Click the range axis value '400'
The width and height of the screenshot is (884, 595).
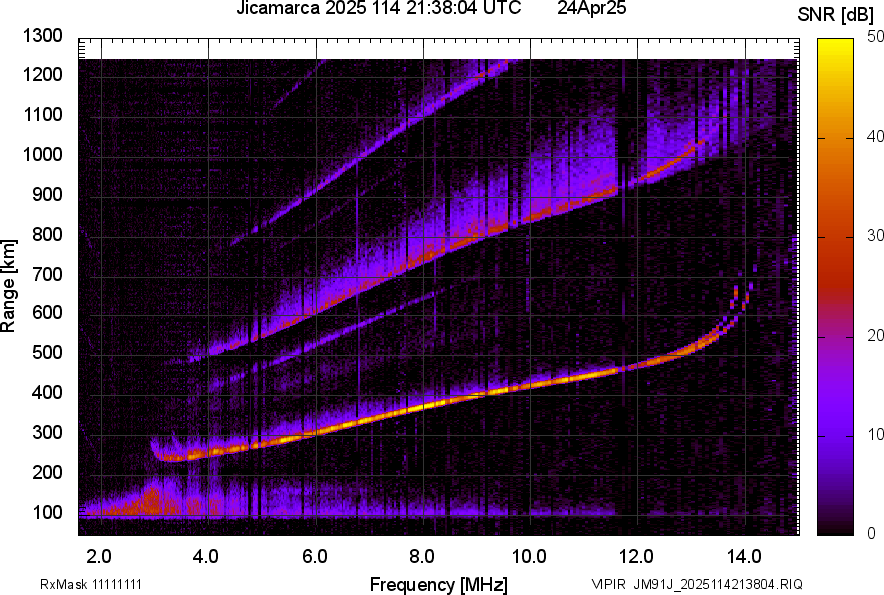pos(47,393)
